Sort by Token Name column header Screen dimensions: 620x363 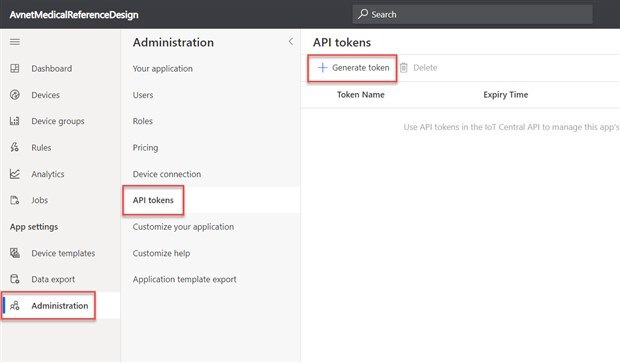point(361,95)
